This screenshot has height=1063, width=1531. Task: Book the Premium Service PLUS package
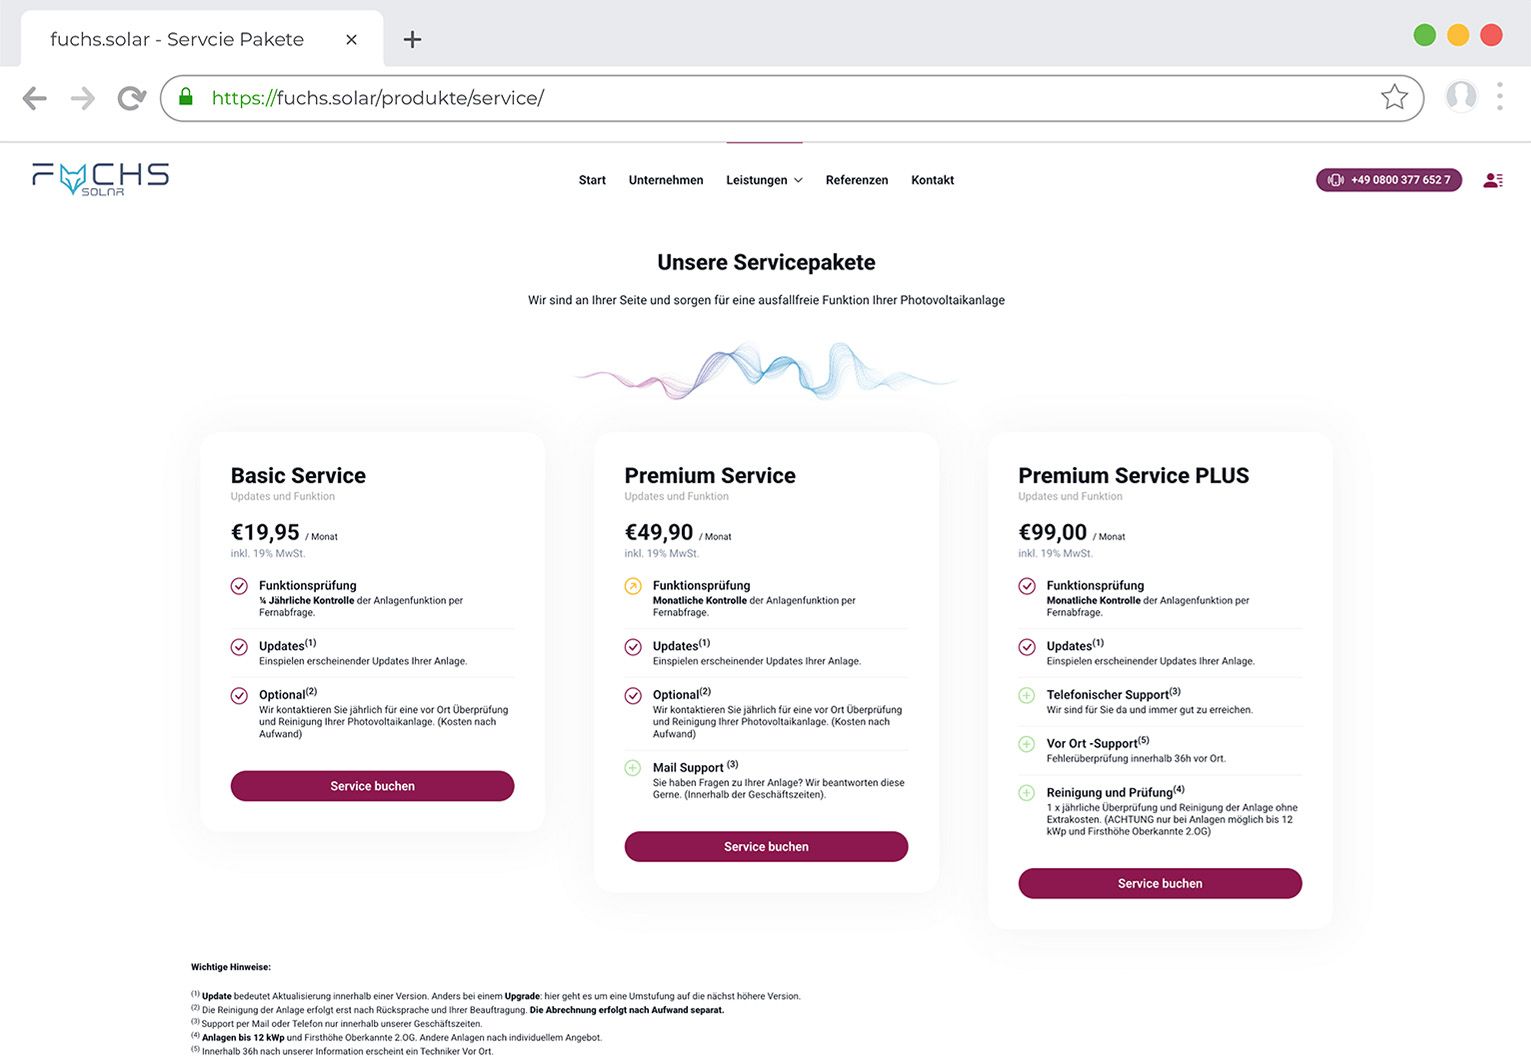click(x=1160, y=884)
